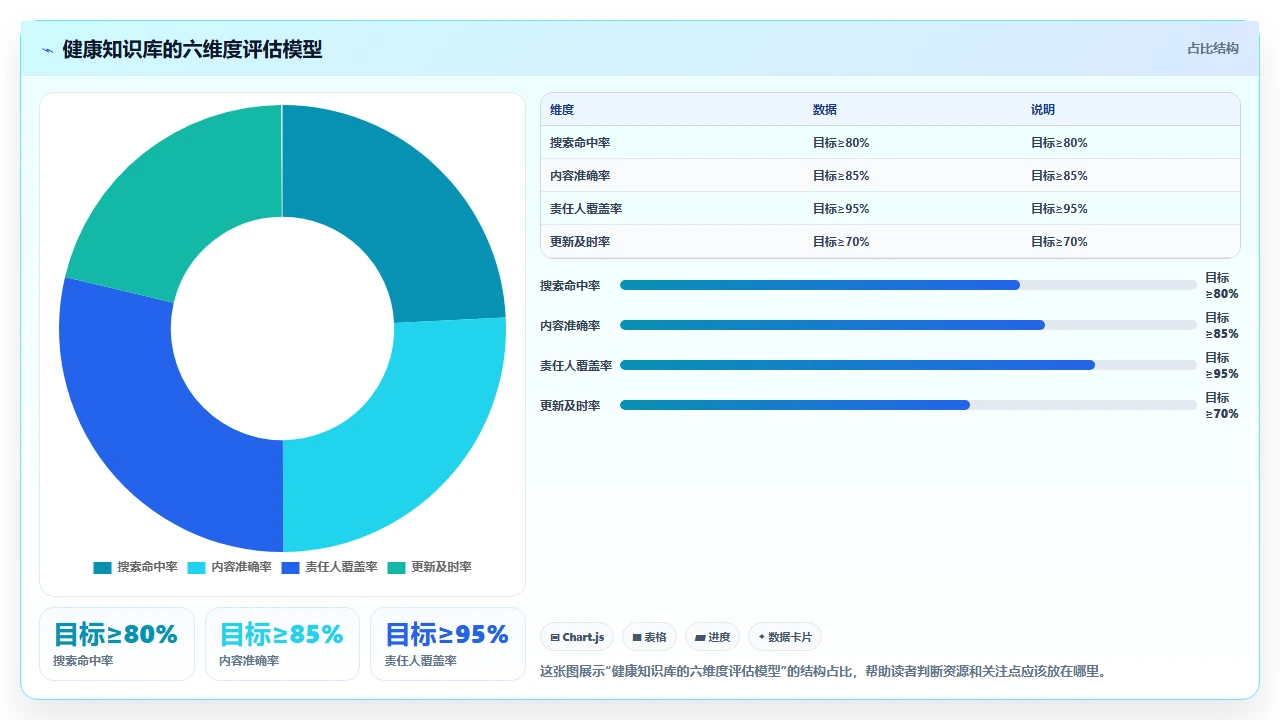Open the 目标≥85% 内容准确率 stat card

pyautogui.click(x=282, y=644)
